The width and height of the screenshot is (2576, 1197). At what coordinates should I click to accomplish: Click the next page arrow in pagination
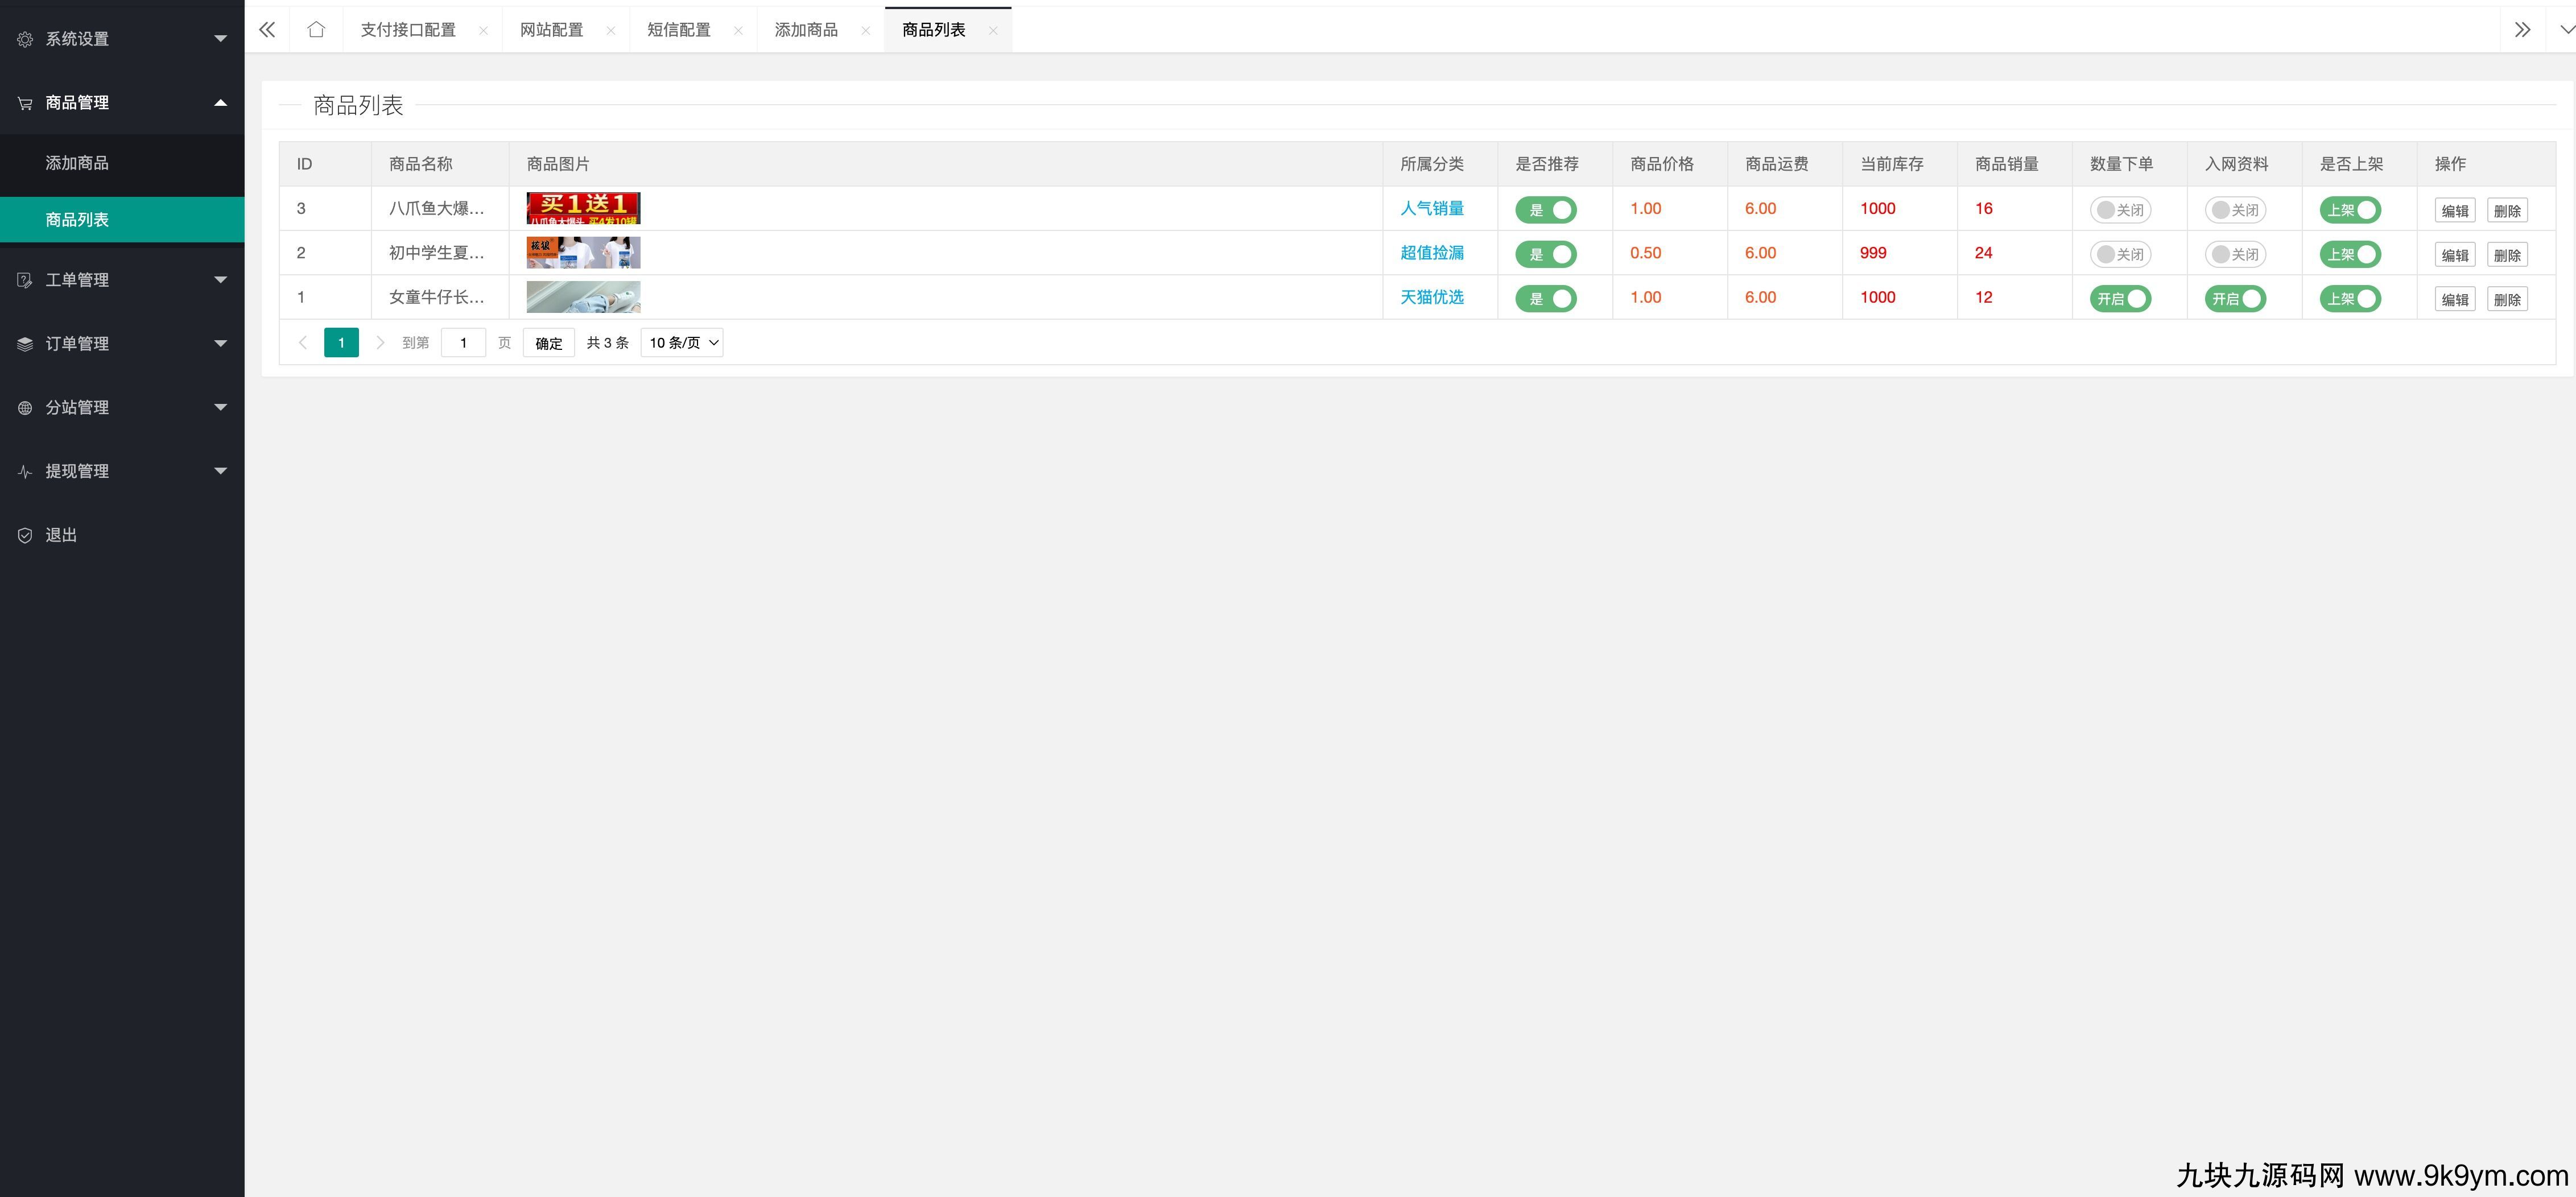pyautogui.click(x=380, y=343)
